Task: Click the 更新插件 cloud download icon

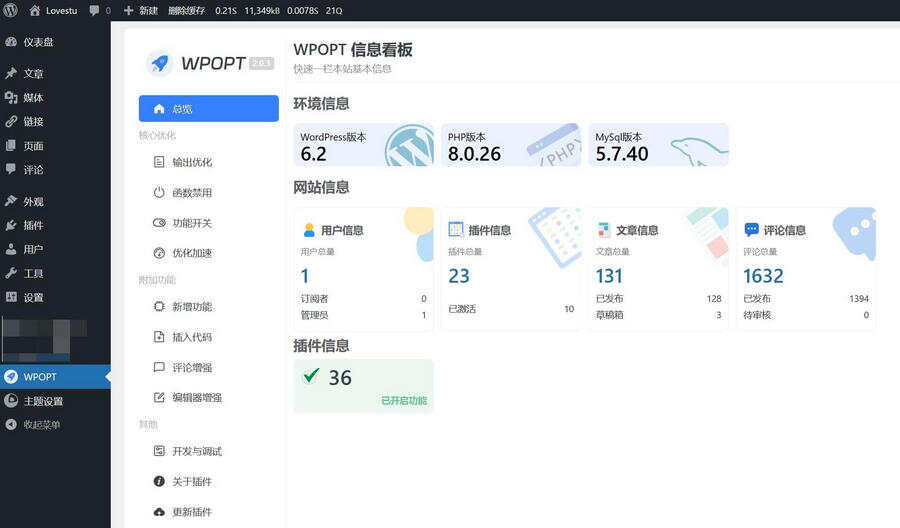Action: click(x=159, y=512)
